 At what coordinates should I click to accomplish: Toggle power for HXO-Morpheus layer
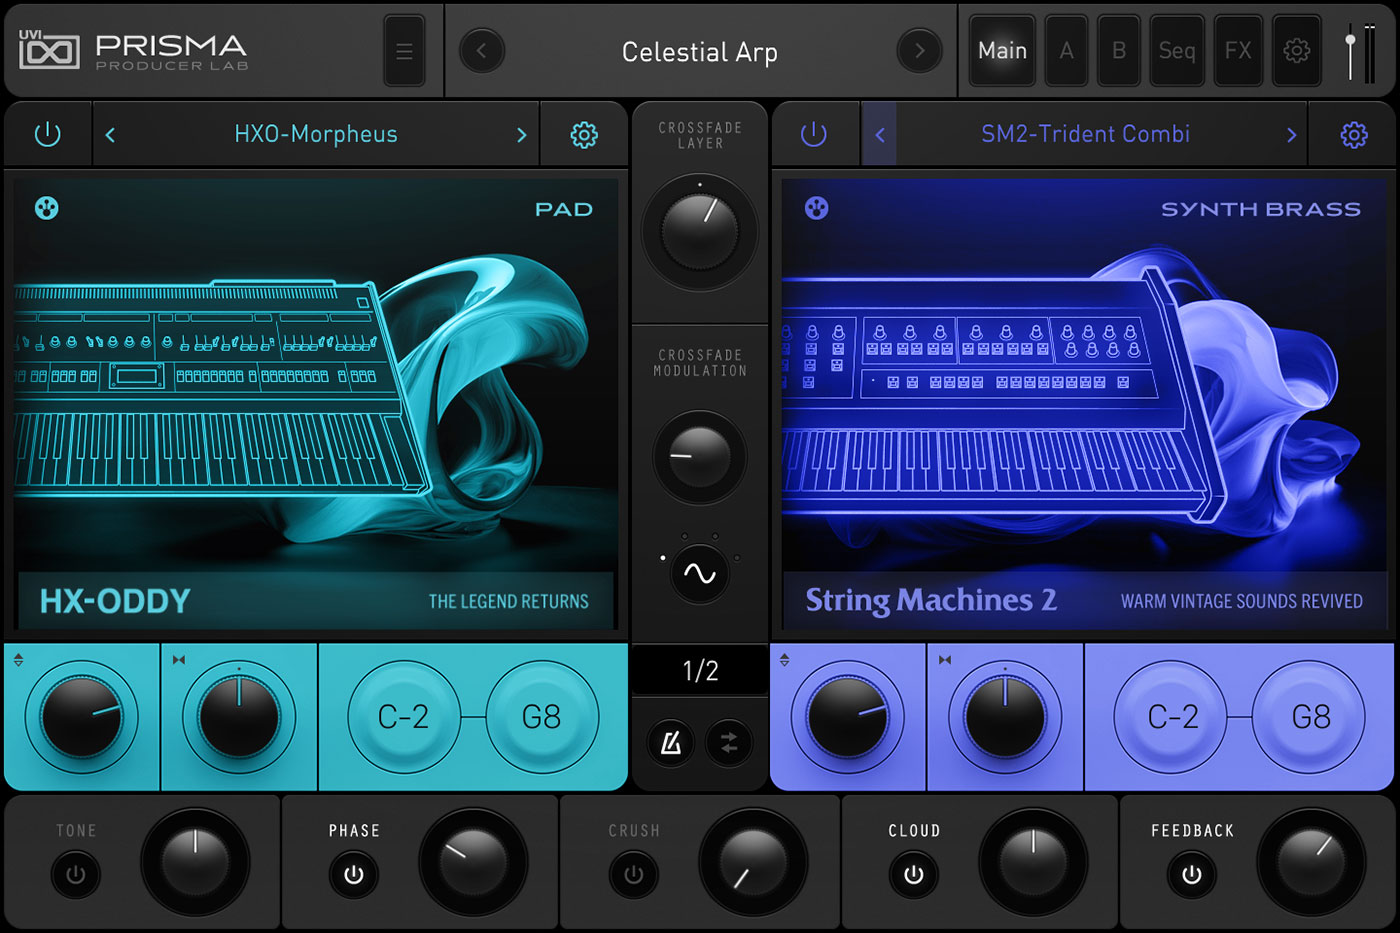(47, 134)
